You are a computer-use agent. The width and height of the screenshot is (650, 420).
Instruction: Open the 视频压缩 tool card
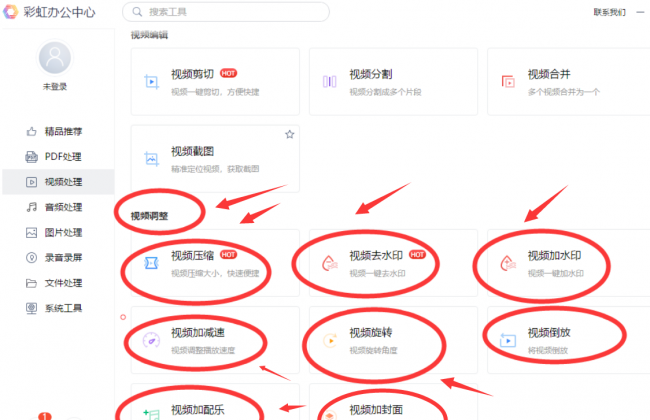click(x=215, y=263)
